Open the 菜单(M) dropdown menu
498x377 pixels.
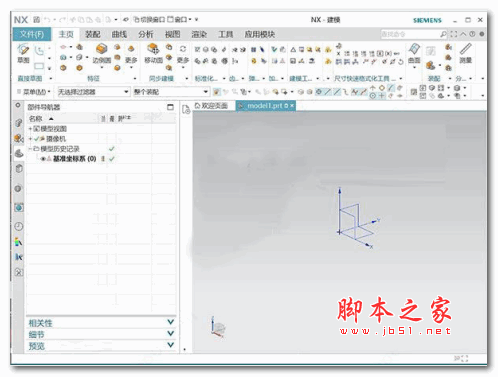point(36,91)
